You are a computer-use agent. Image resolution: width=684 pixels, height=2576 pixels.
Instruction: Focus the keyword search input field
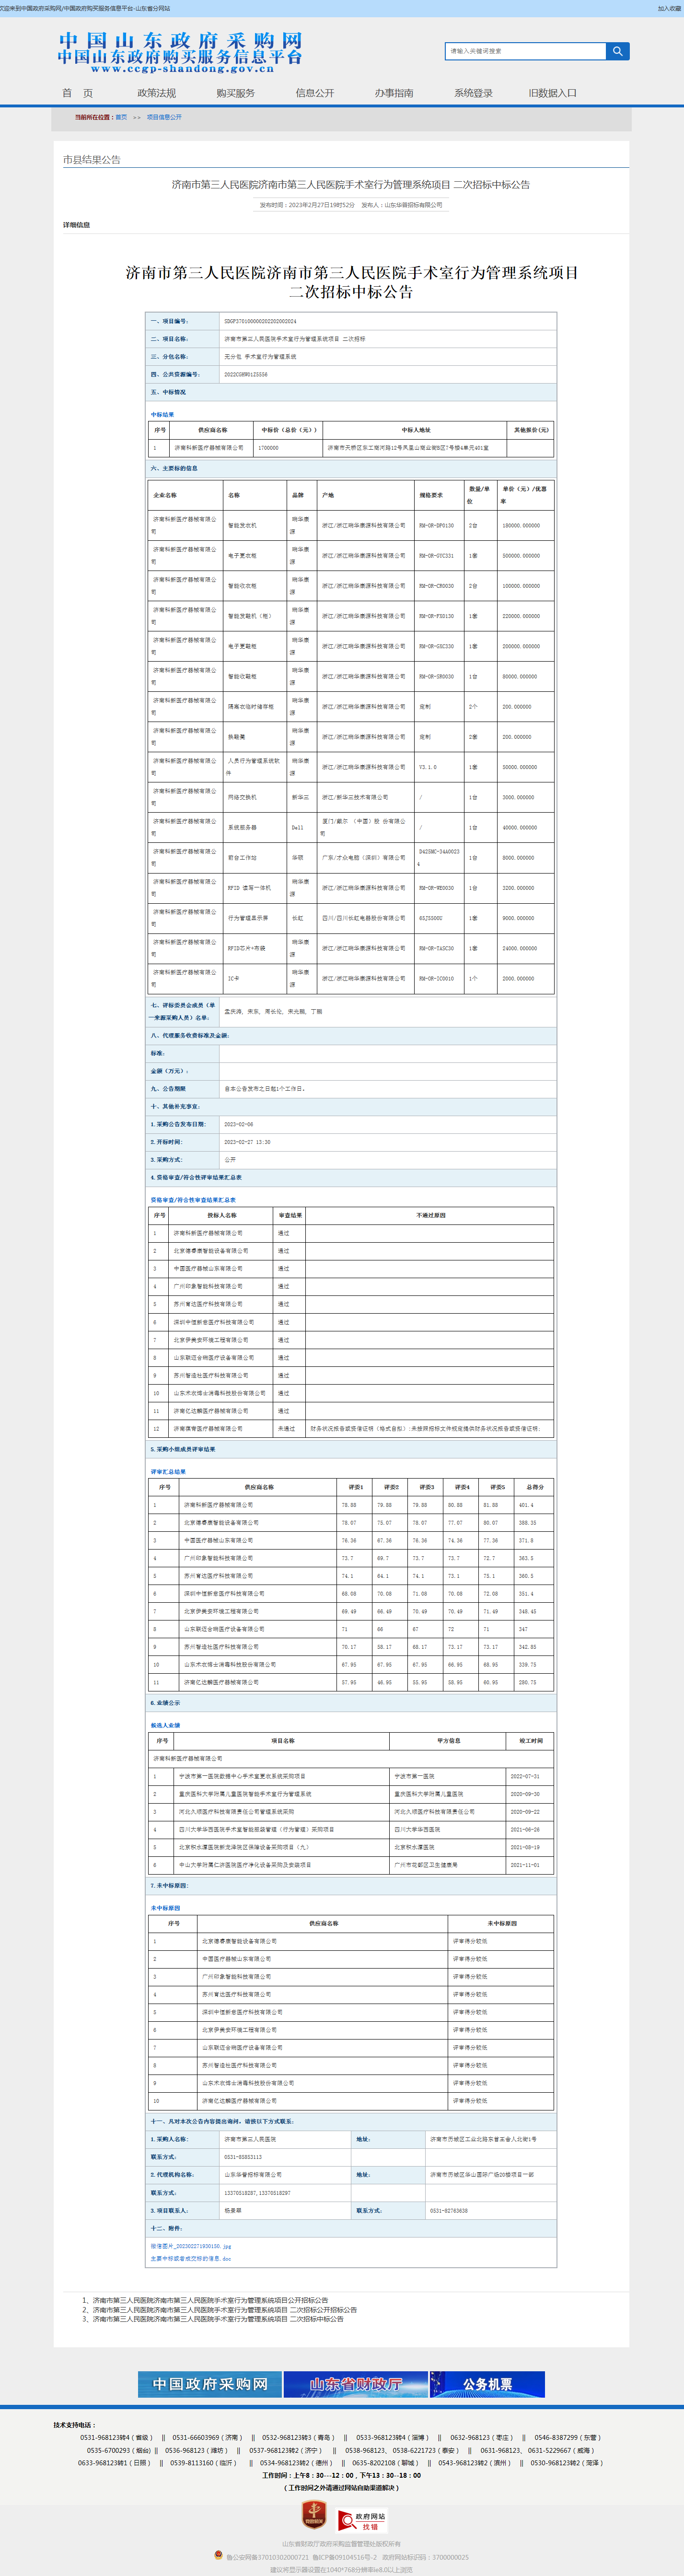click(526, 51)
